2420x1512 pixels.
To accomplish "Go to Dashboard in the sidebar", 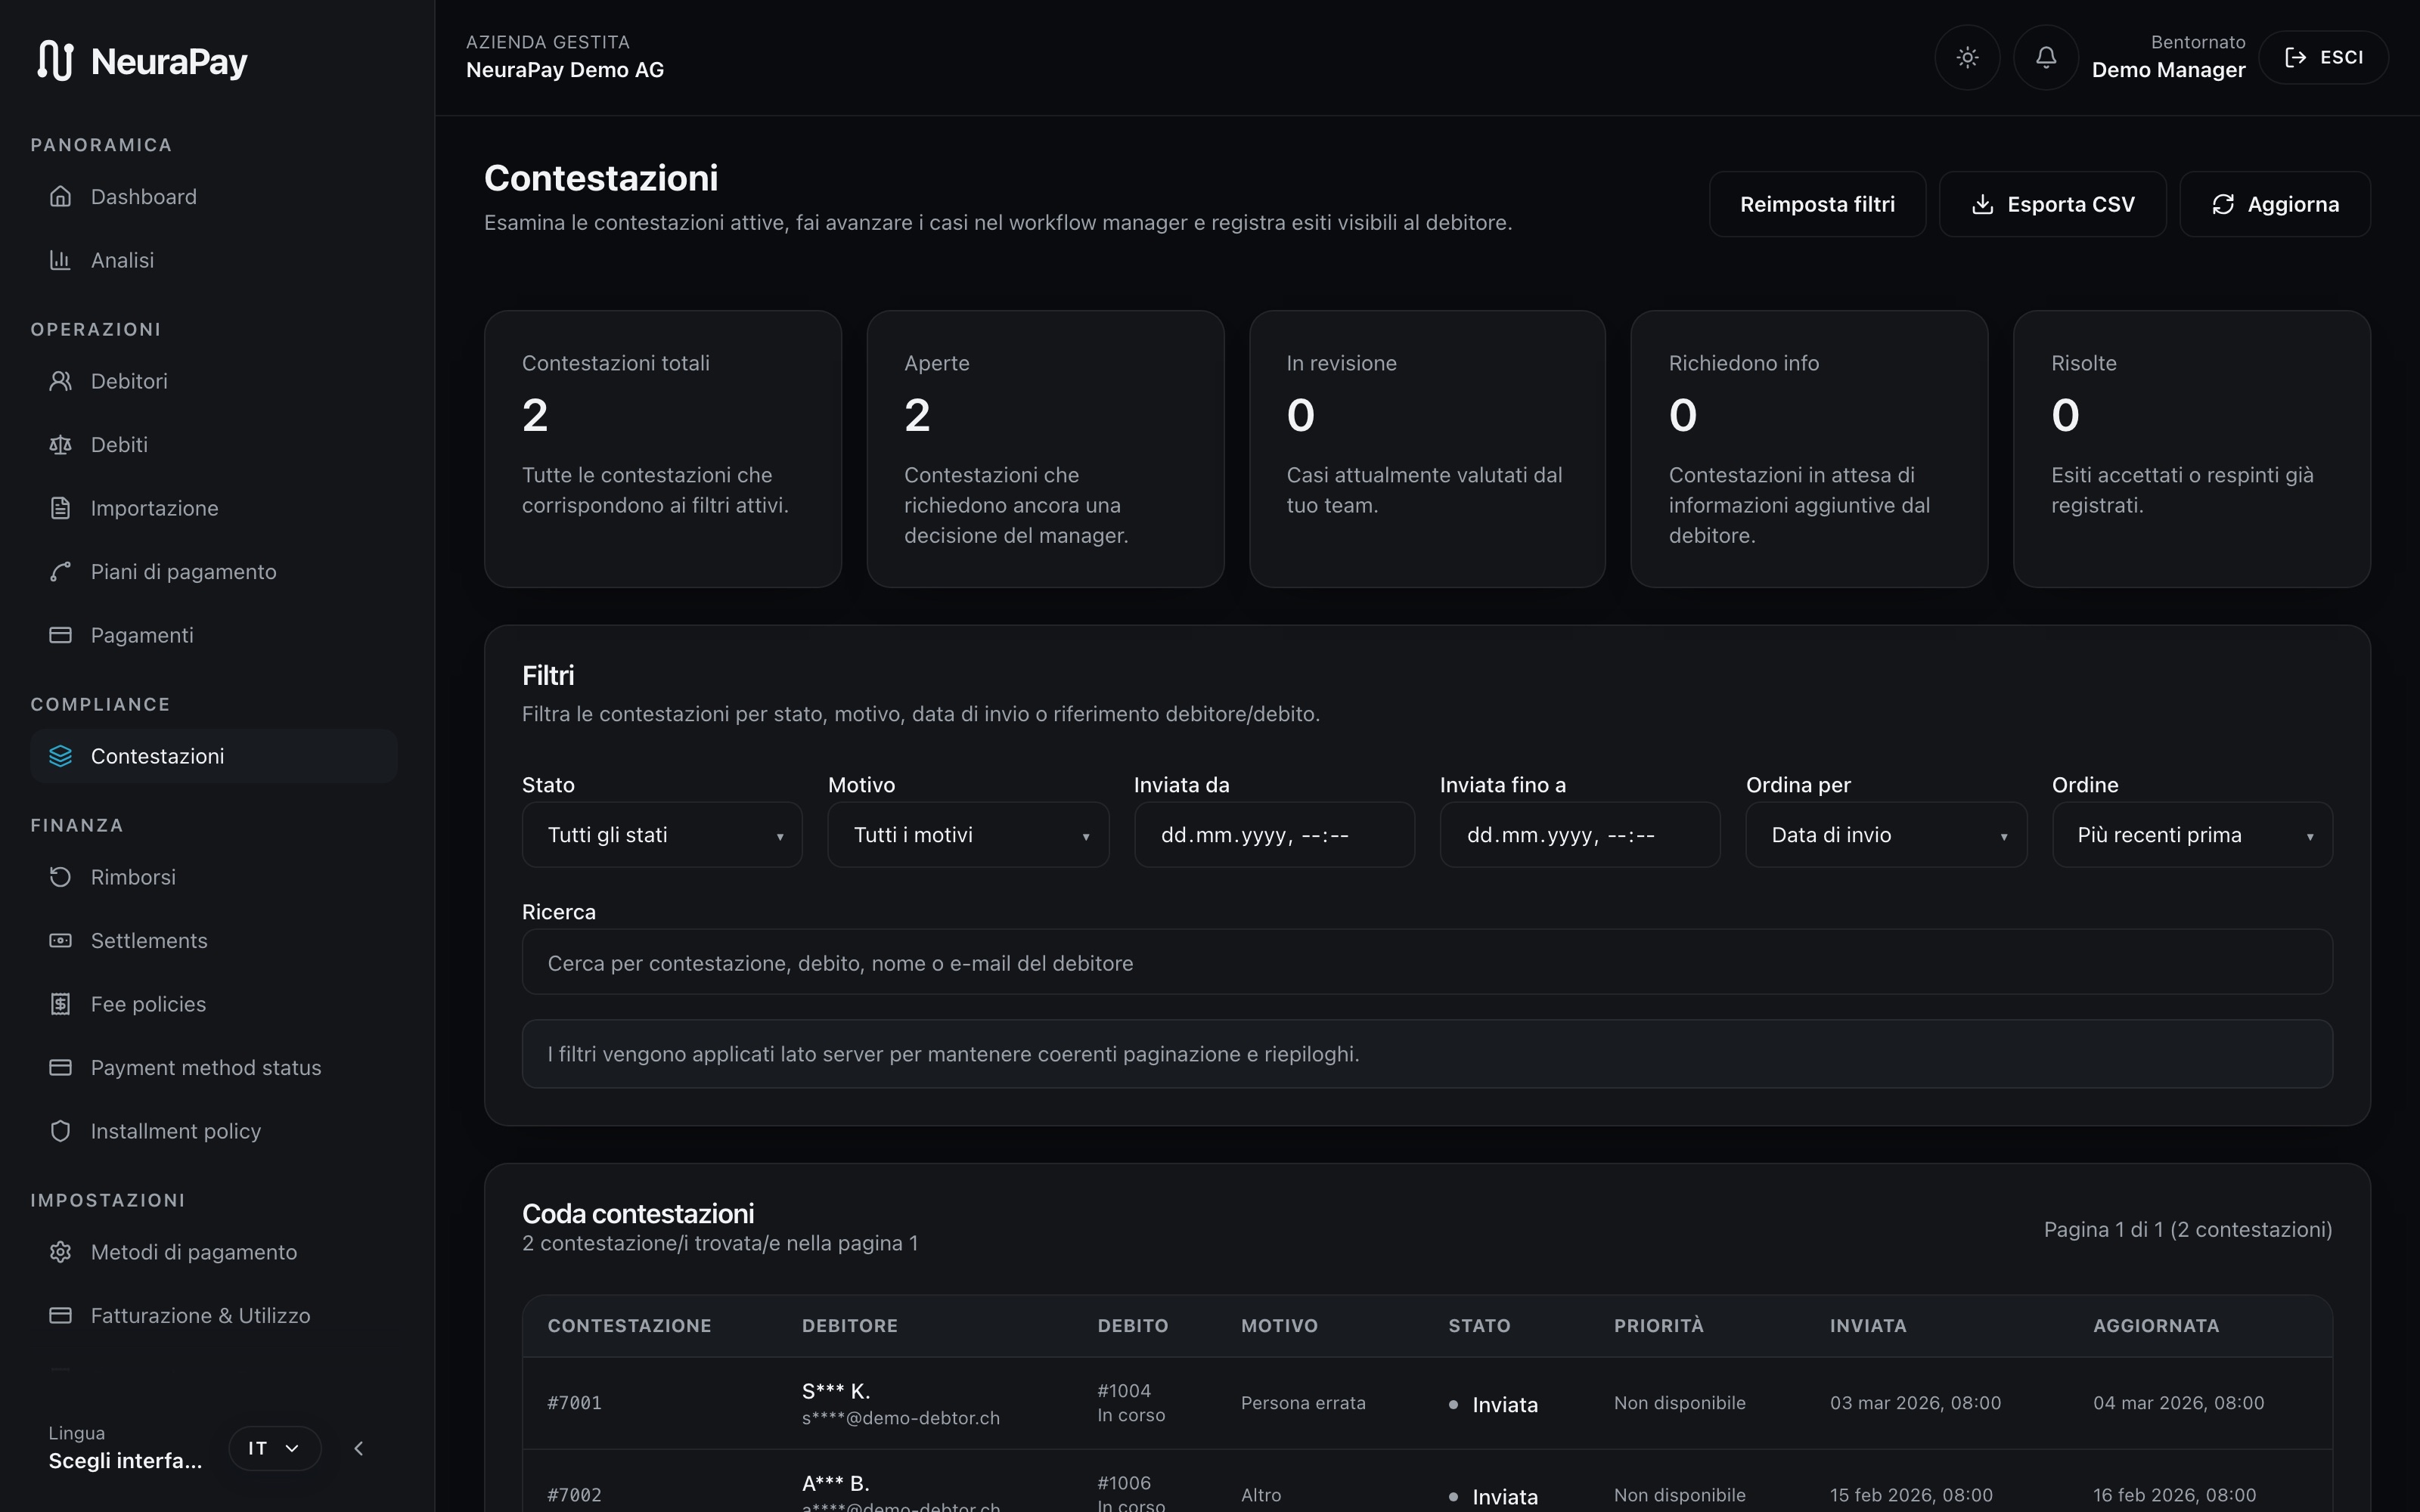I will pyautogui.click(x=214, y=197).
